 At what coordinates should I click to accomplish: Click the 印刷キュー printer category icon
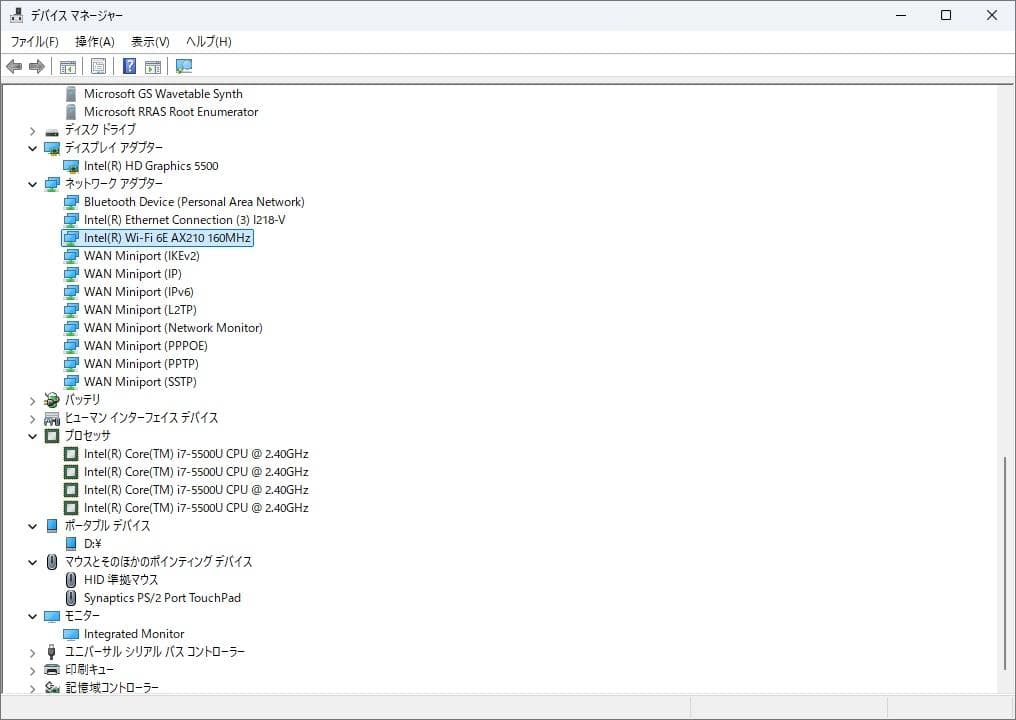(x=52, y=669)
